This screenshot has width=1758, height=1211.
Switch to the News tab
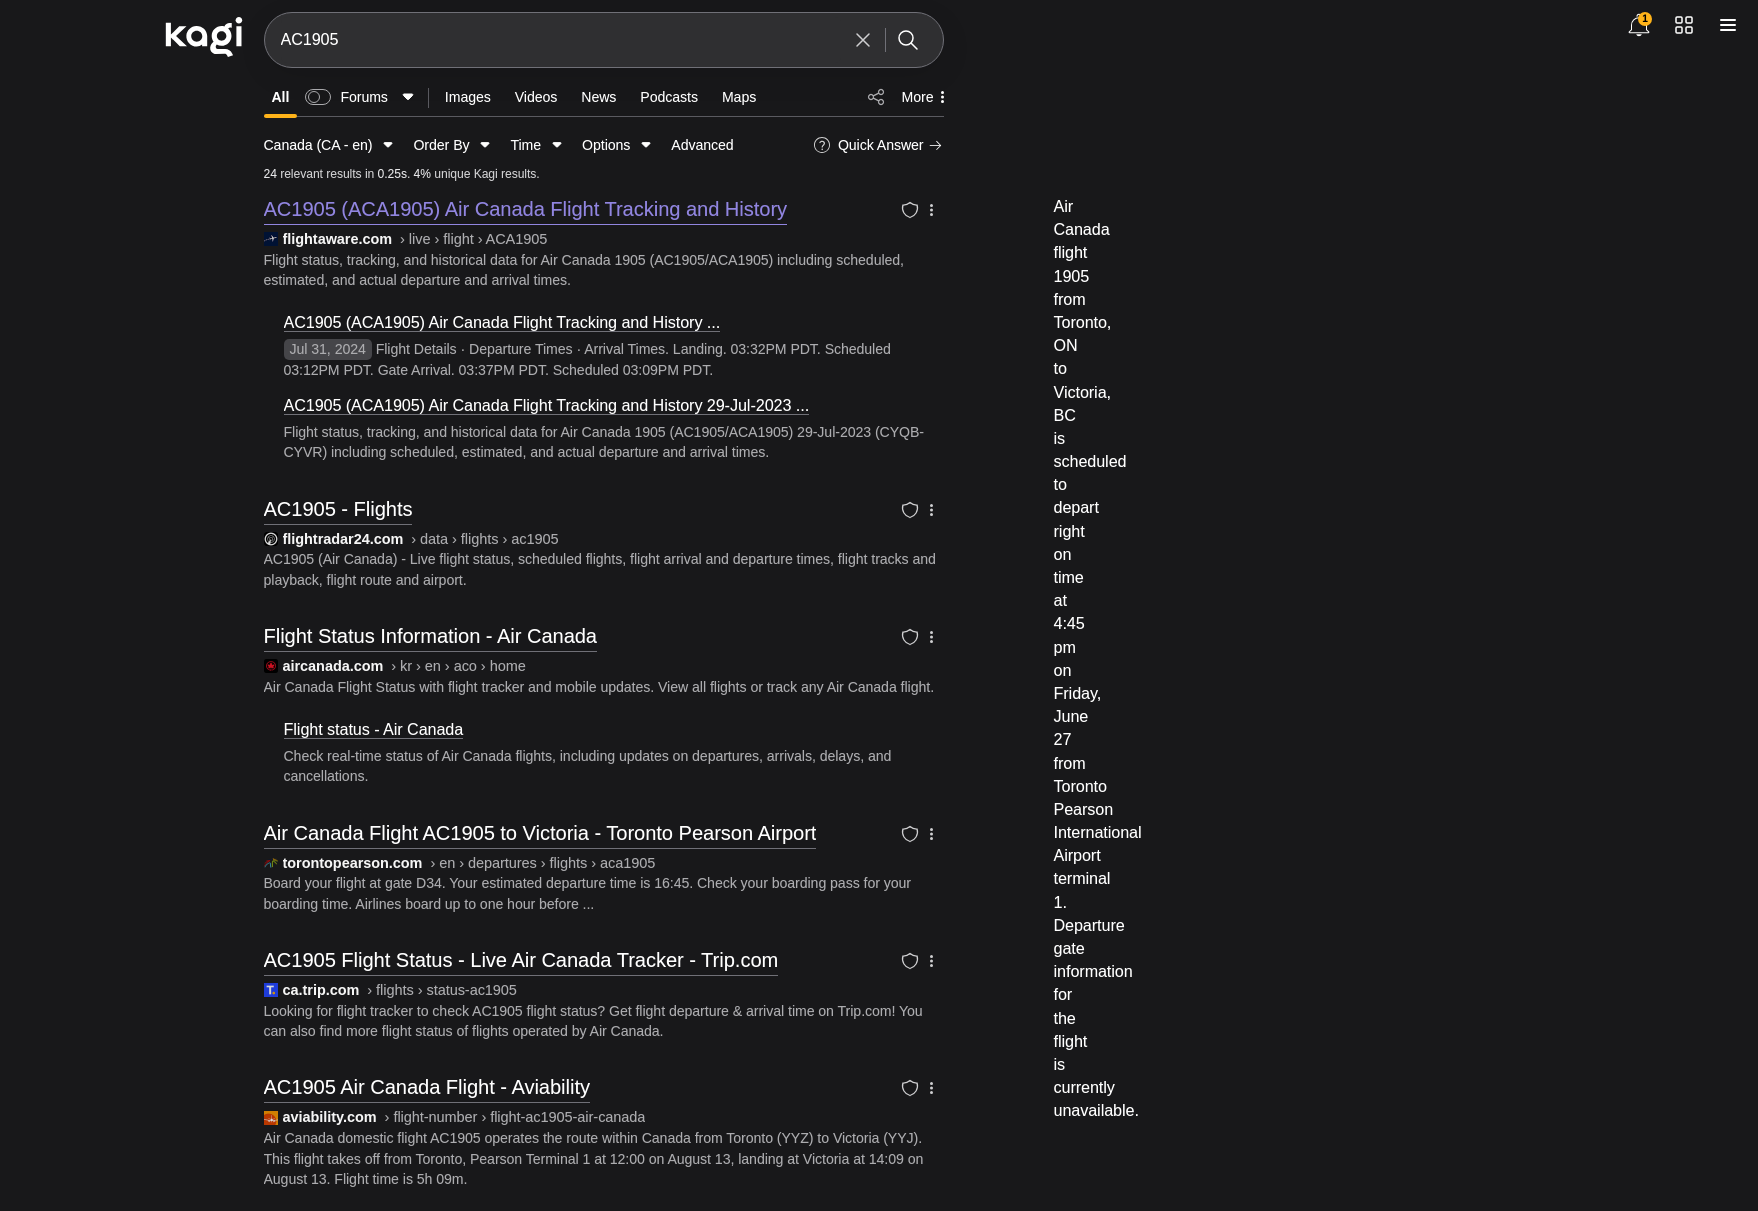tap(598, 97)
